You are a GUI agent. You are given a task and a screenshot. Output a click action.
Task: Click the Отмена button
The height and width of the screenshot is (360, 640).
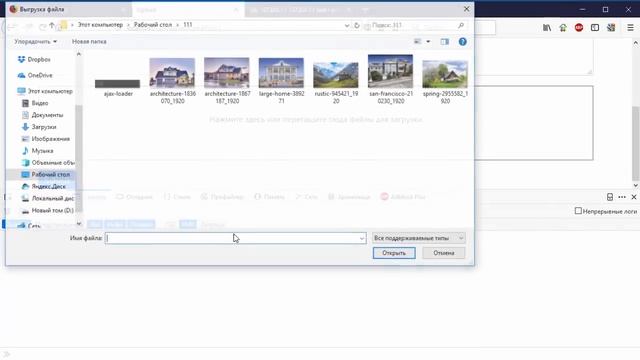pos(444,253)
